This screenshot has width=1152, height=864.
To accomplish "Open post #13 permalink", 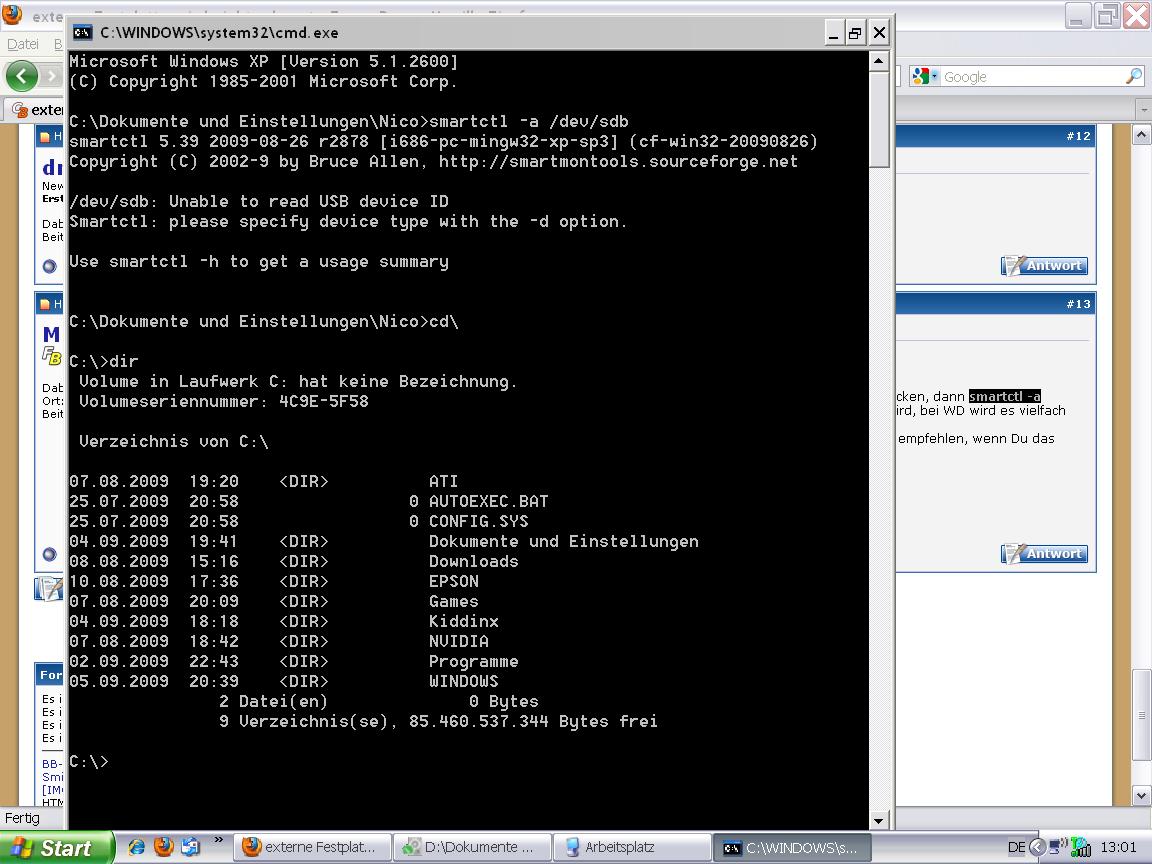I will (1079, 304).
